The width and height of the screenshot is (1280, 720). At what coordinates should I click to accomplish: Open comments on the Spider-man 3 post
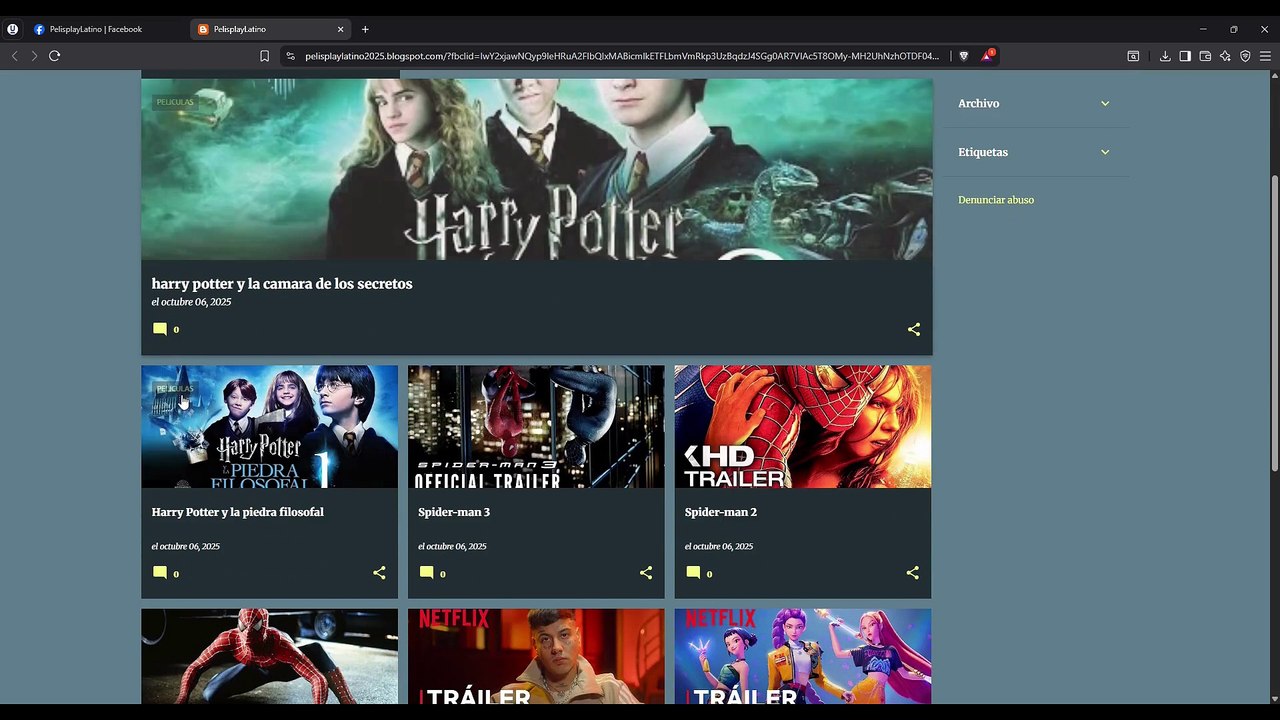pos(432,573)
